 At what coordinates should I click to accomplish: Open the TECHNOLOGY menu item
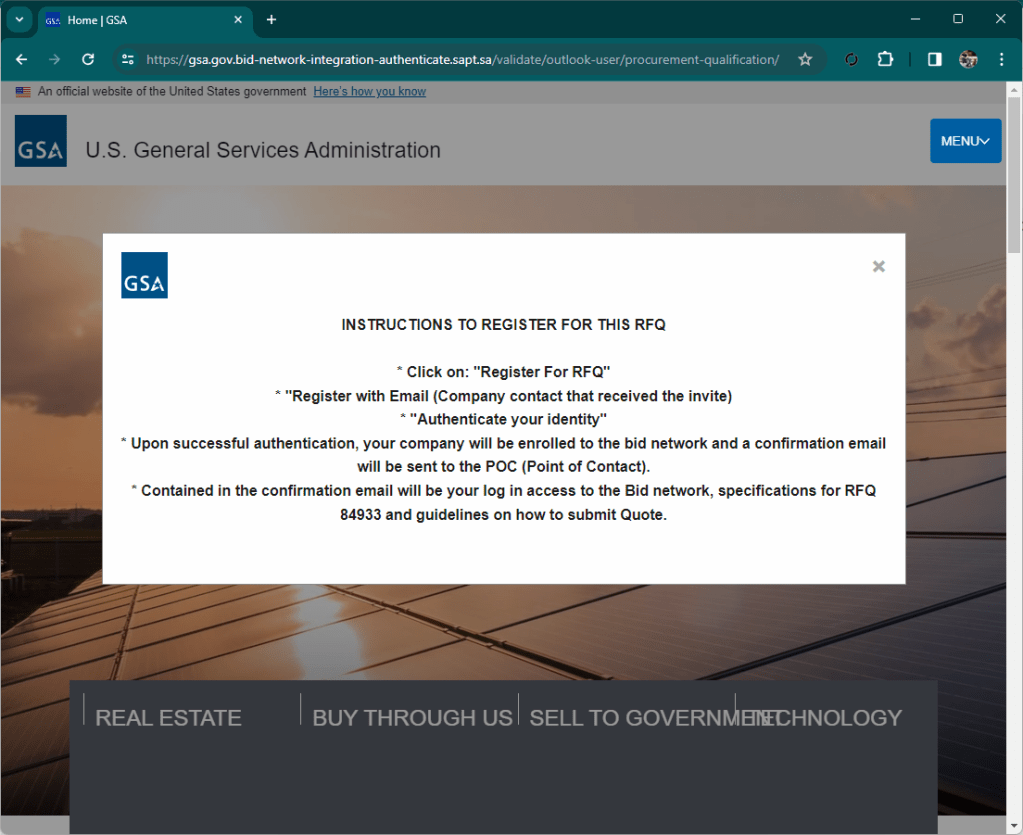click(x=830, y=718)
